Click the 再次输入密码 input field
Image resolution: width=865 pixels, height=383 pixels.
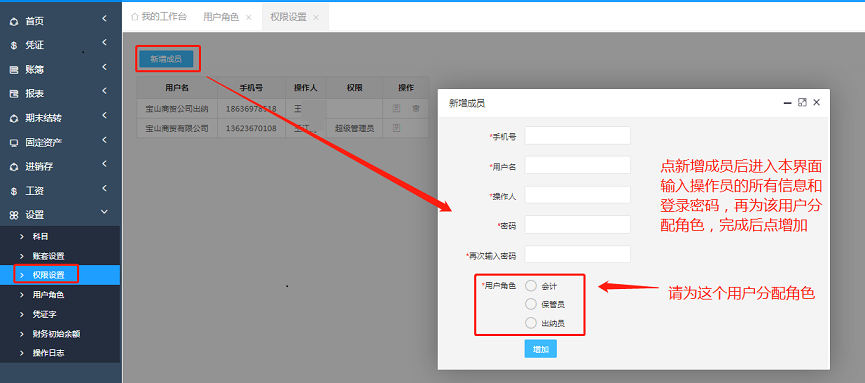578,254
